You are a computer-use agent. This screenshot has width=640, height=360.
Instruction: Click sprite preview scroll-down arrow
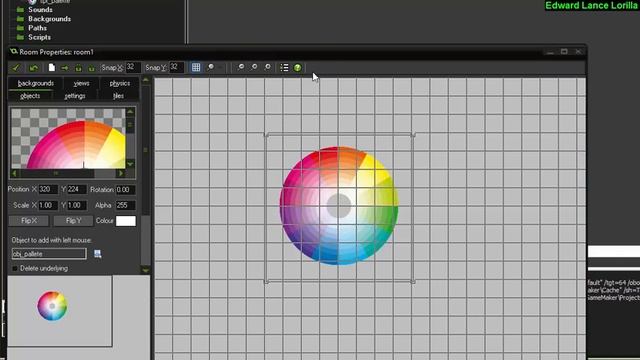coord(130,164)
